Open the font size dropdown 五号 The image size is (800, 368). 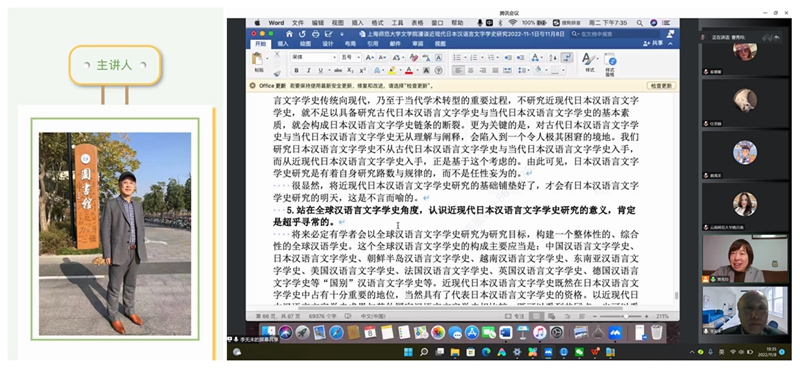pos(350,57)
